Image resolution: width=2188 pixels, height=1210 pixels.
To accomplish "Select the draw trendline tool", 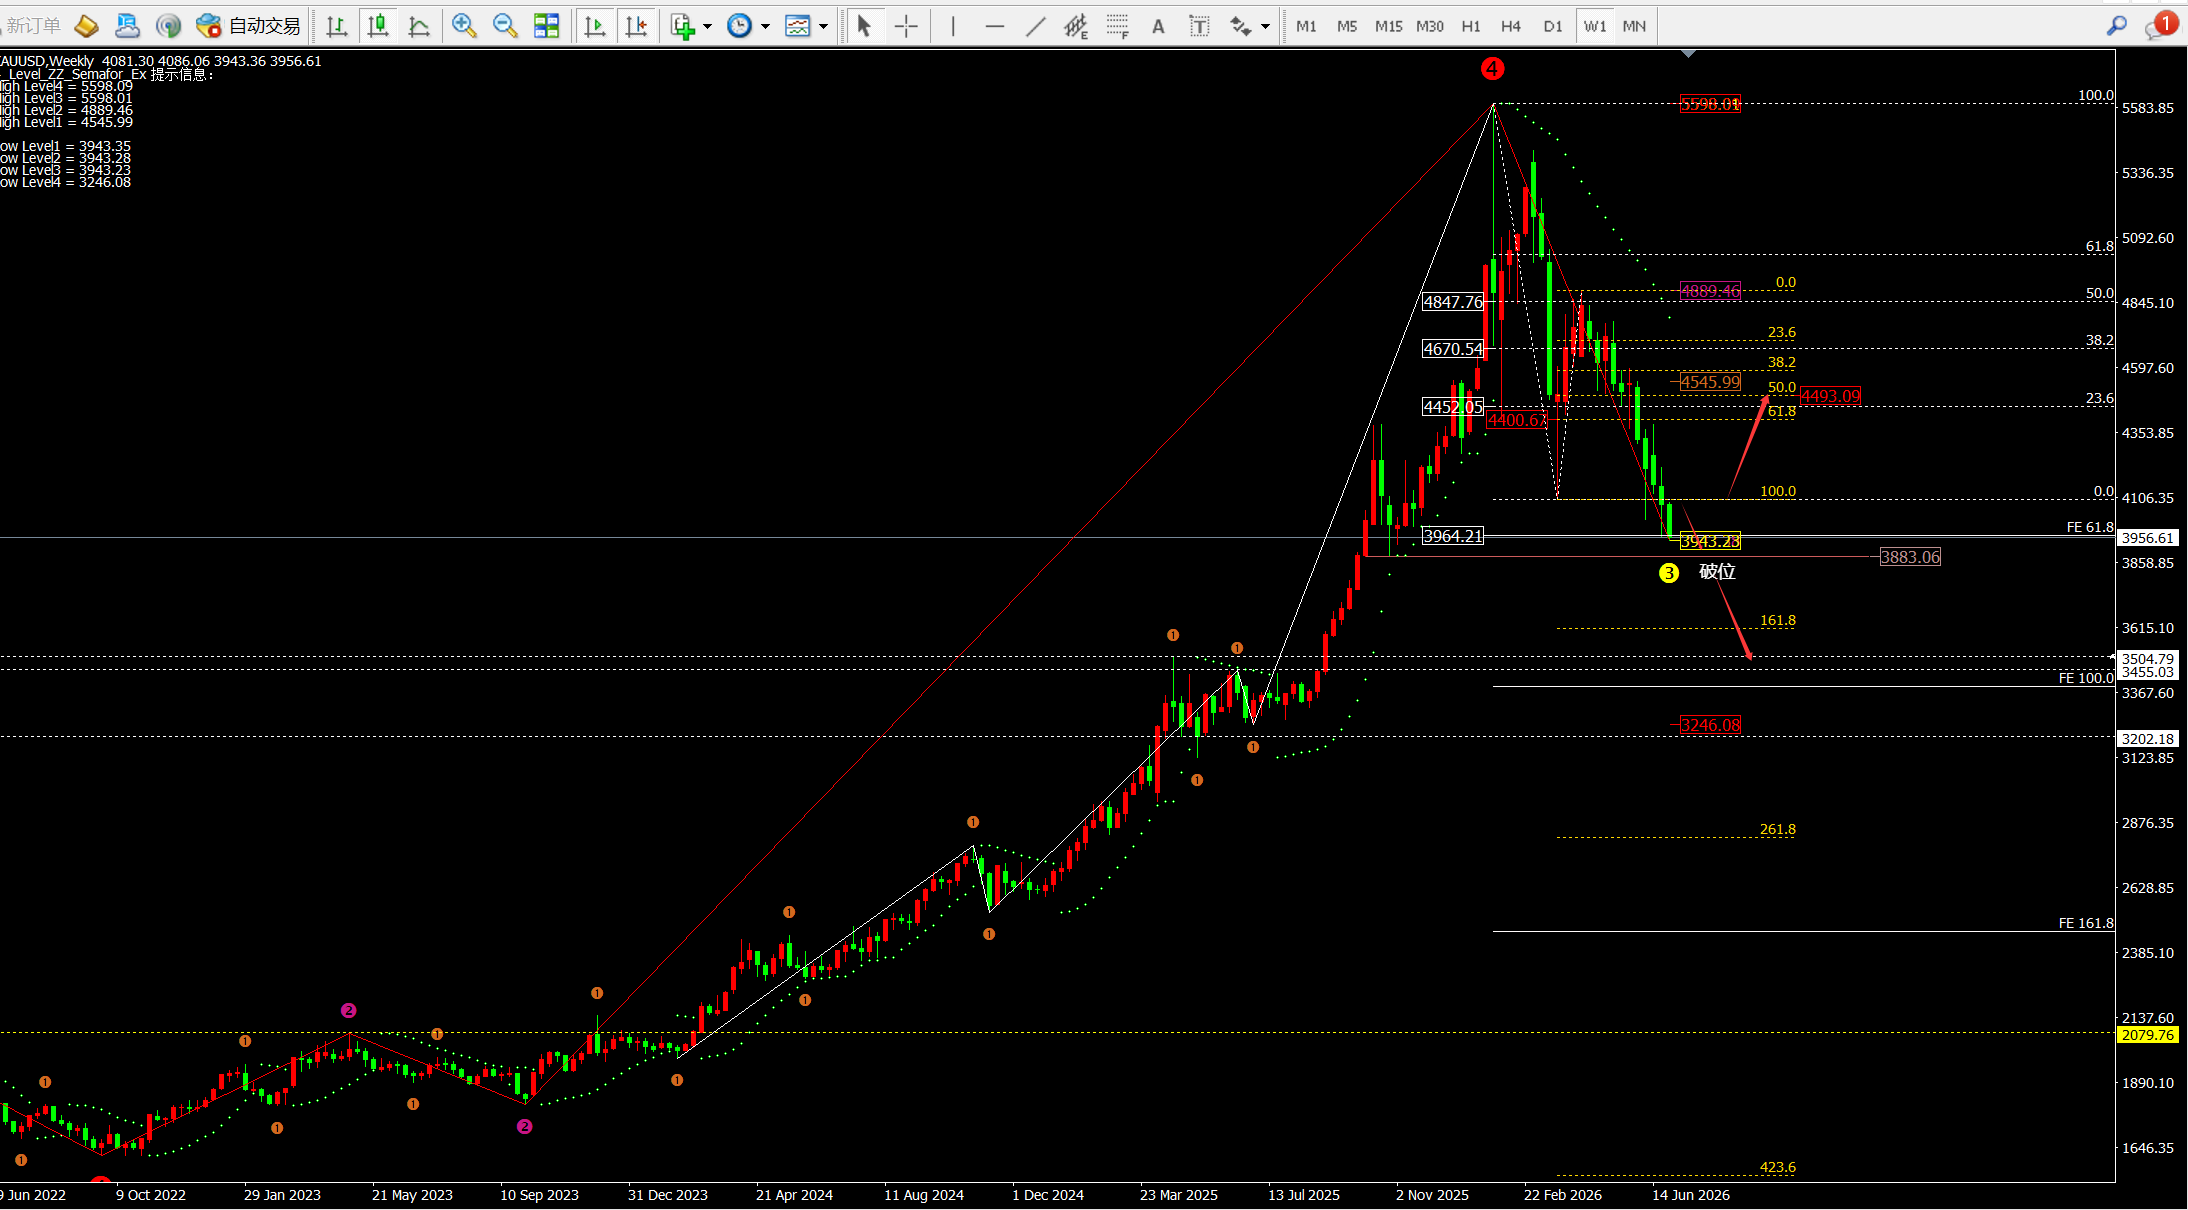I will coord(1035,26).
